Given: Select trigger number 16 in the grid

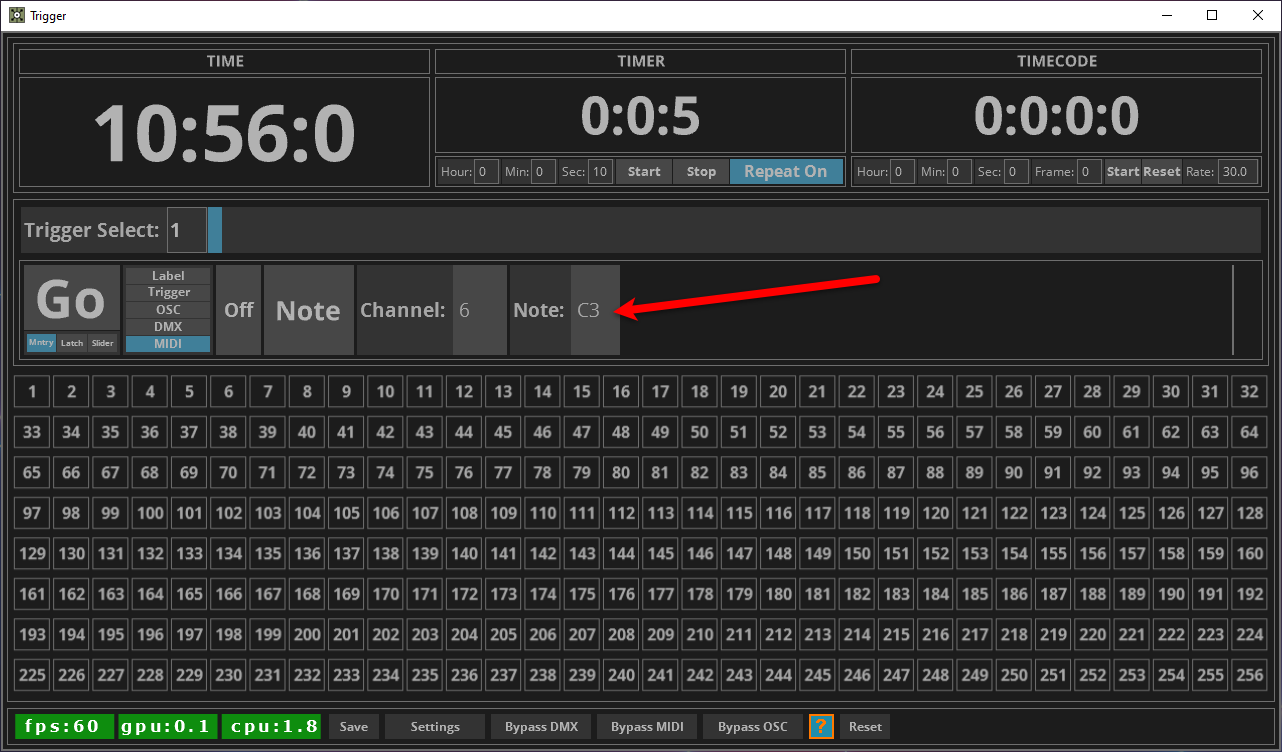Looking at the screenshot, I should click(x=621, y=392).
